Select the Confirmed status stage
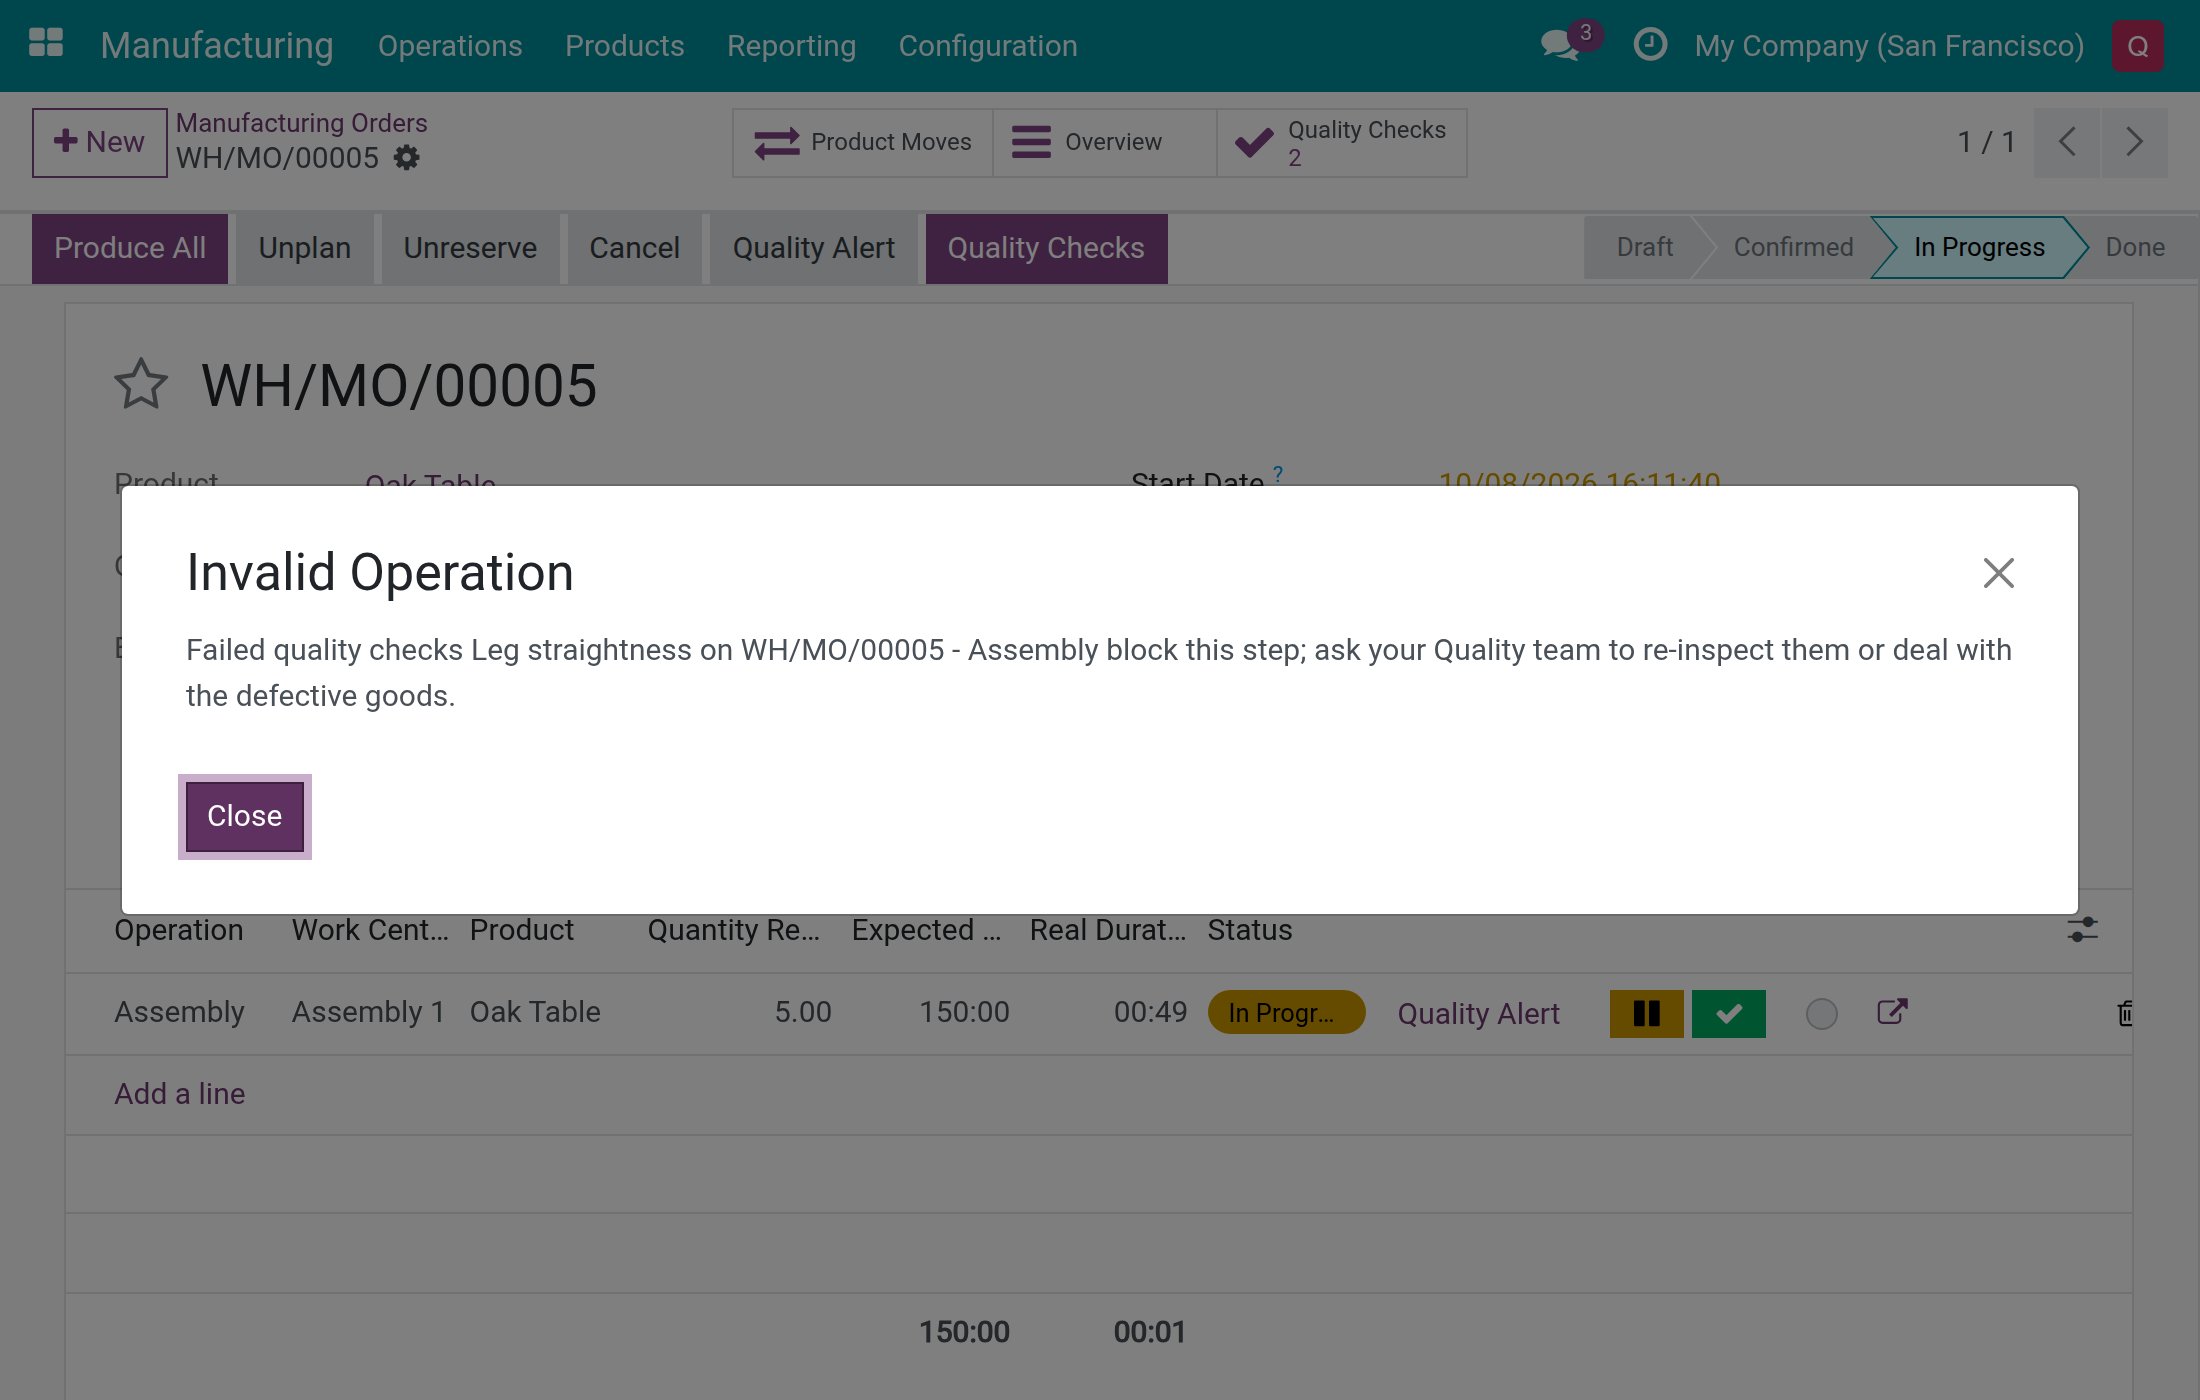This screenshot has width=2200, height=1400. 1793,247
